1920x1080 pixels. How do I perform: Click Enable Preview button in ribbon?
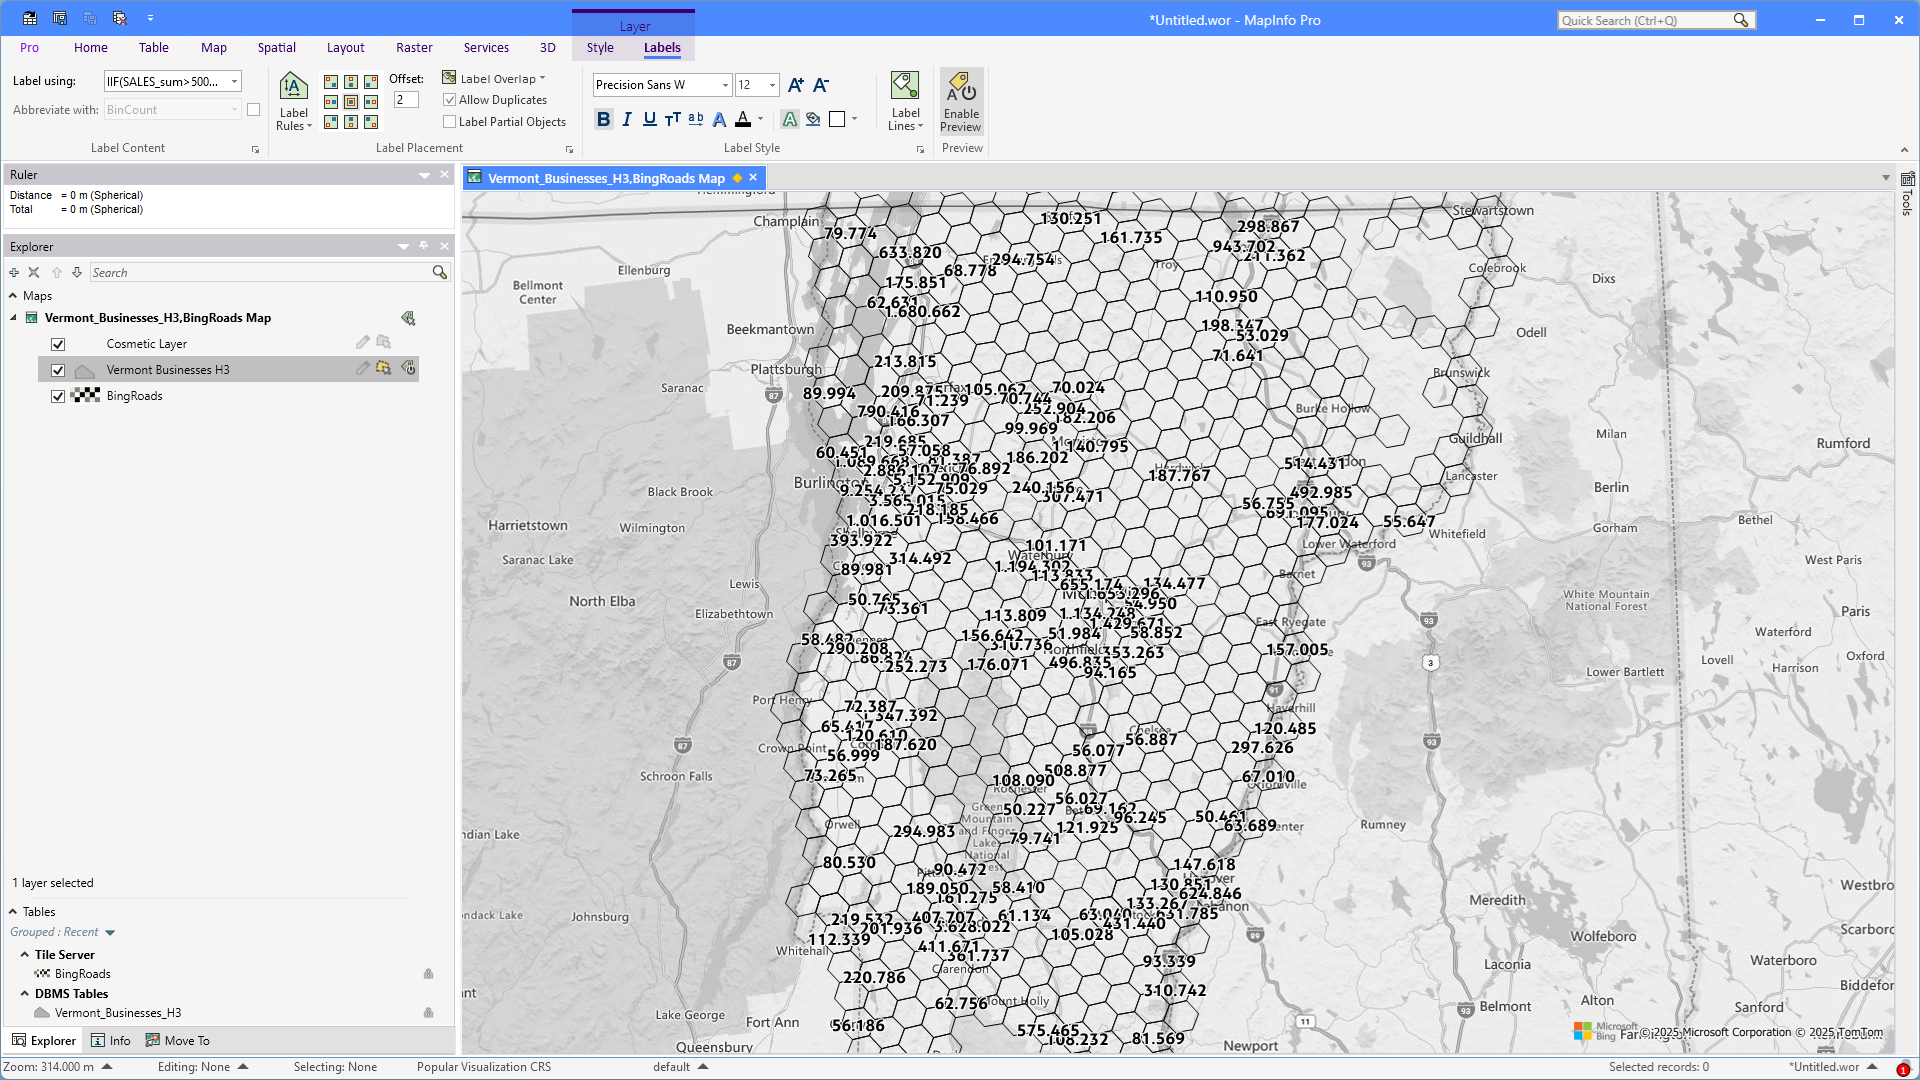coord(961,102)
